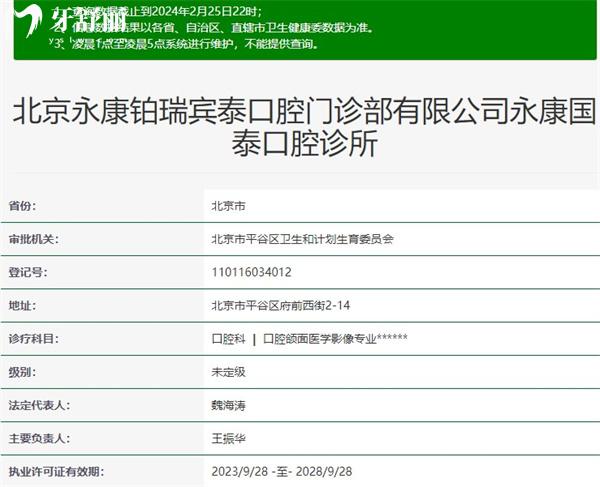Screen dimensions: 600x487
Task: Click the notice line about 2024年2月25日22时
Action: click(158, 11)
